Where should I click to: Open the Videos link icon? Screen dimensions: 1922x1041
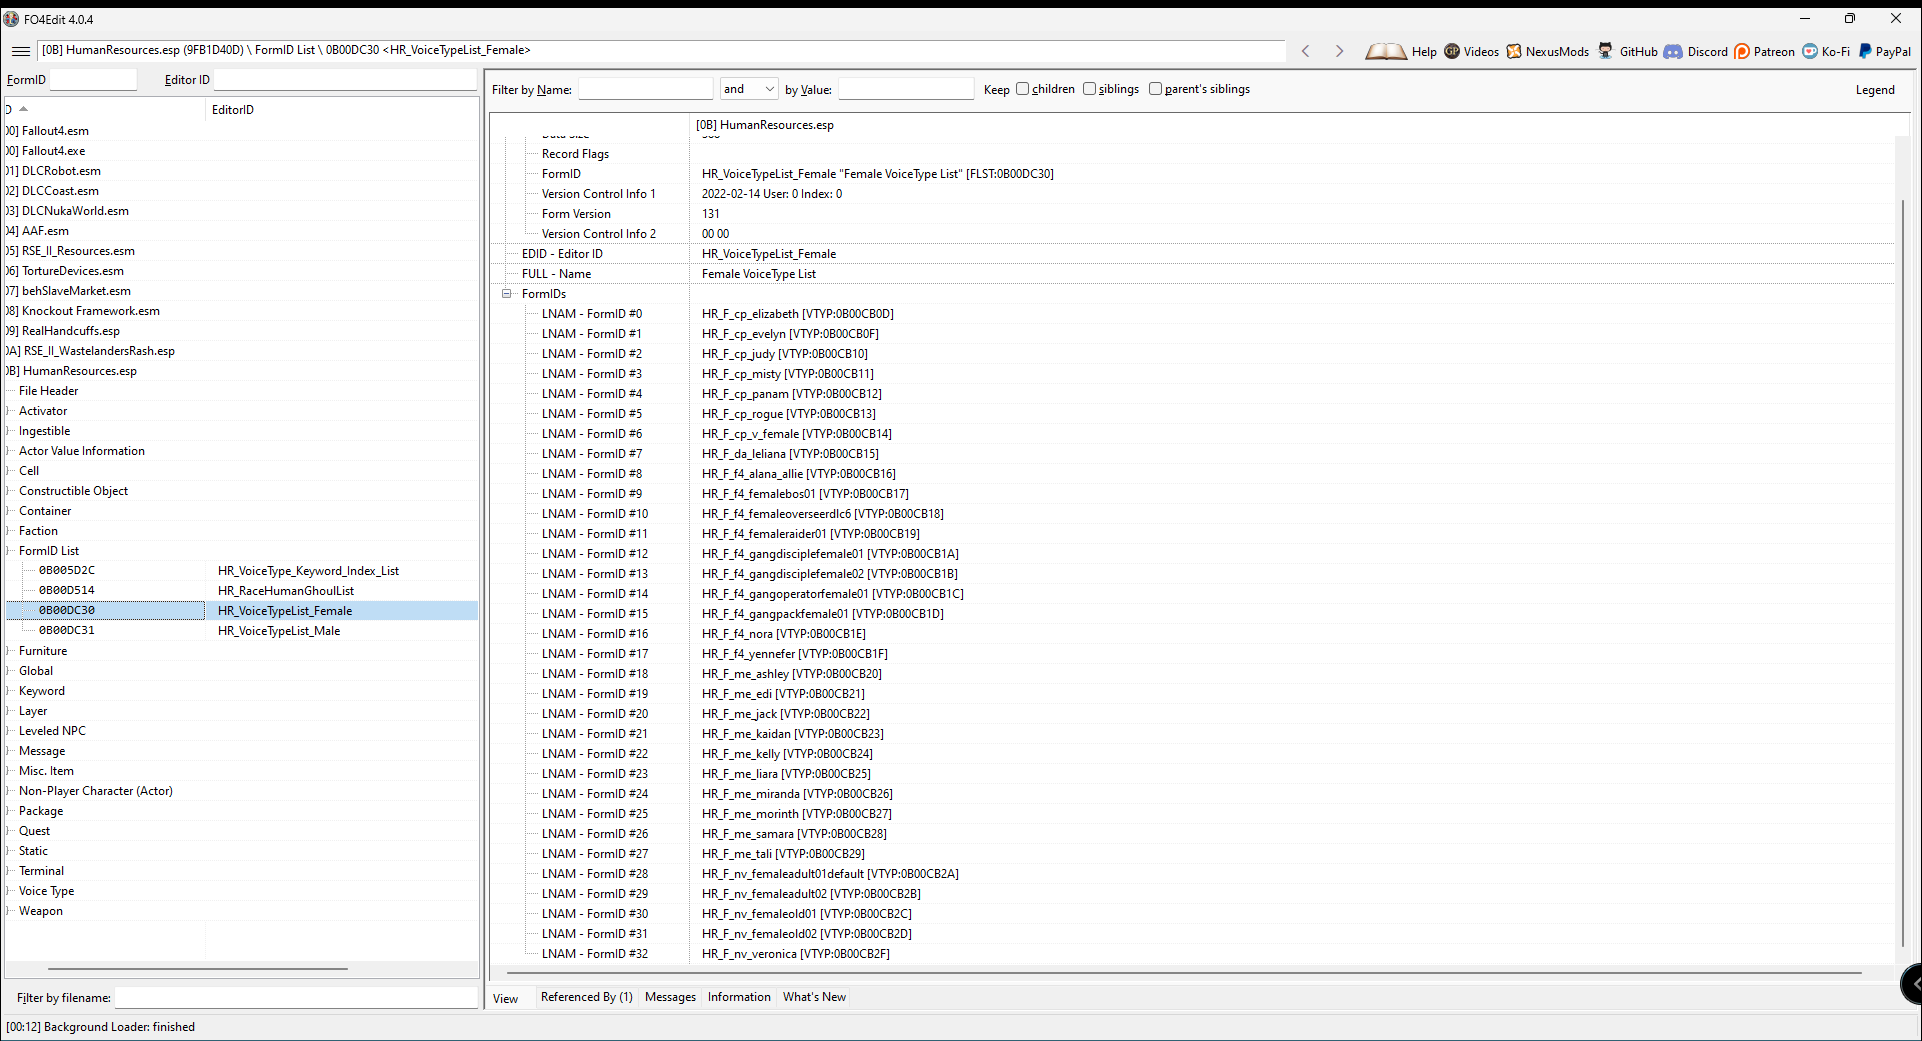tap(1452, 51)
